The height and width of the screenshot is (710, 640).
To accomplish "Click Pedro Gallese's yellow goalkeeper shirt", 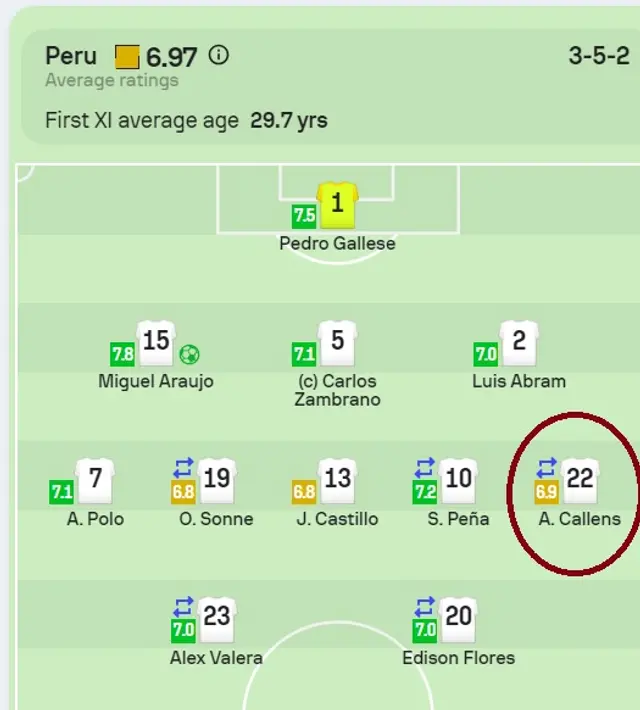I will pos(337,204).
